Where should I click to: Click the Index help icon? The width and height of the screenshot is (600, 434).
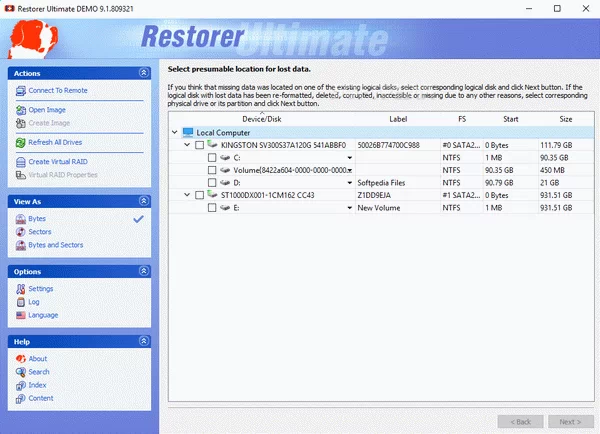click(x=21, y=385)
